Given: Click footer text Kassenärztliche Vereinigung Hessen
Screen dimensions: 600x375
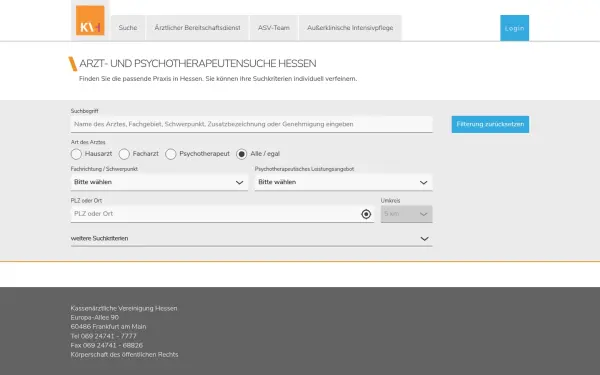Looking at the screenshot, I should coord(124,308).
